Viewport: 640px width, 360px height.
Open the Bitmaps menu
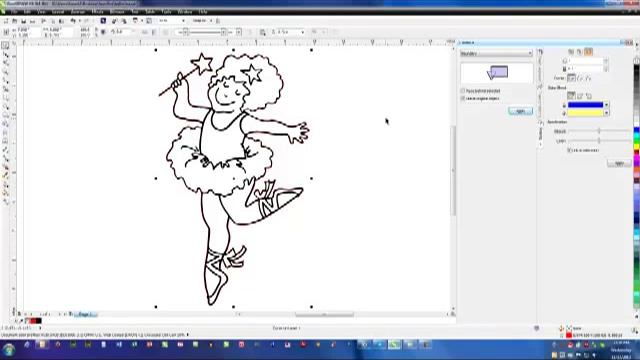pyautogui.click(x=117, y=12)
